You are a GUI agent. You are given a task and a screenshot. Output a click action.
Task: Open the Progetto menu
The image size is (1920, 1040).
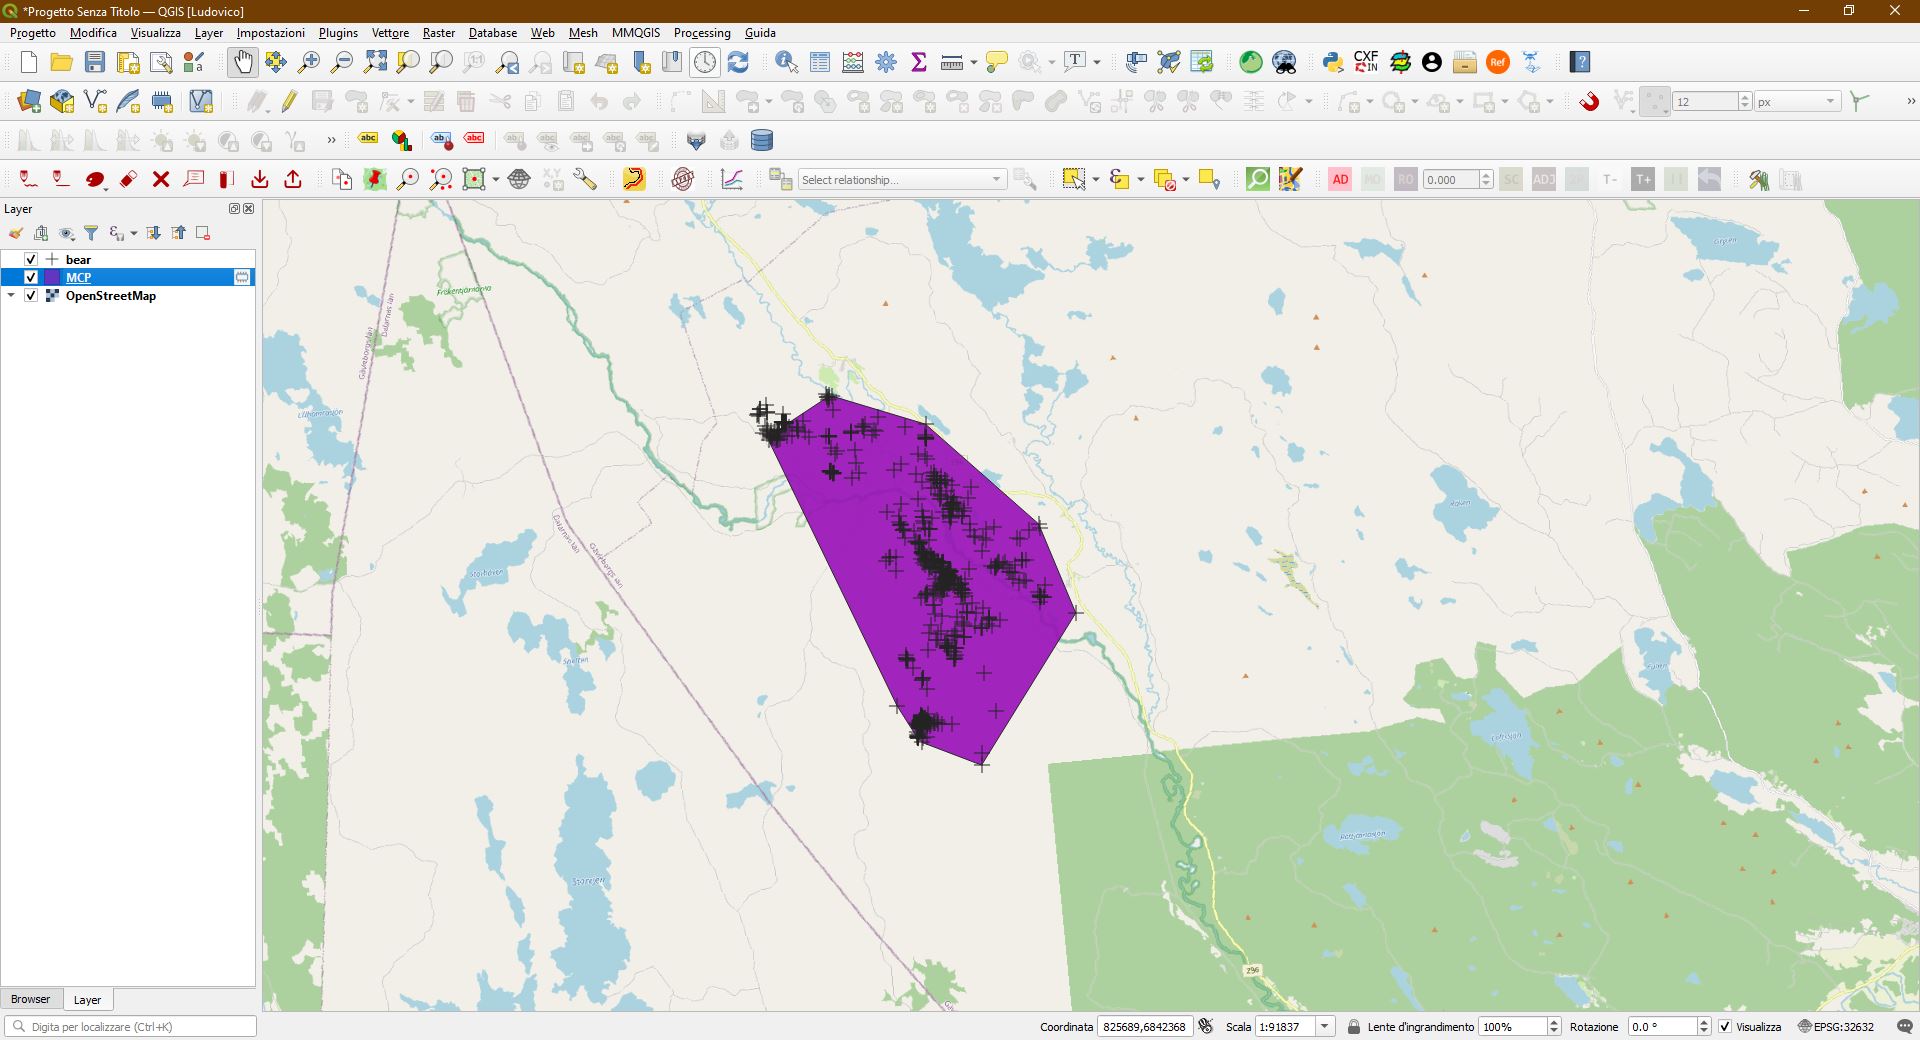pos(33,32)
